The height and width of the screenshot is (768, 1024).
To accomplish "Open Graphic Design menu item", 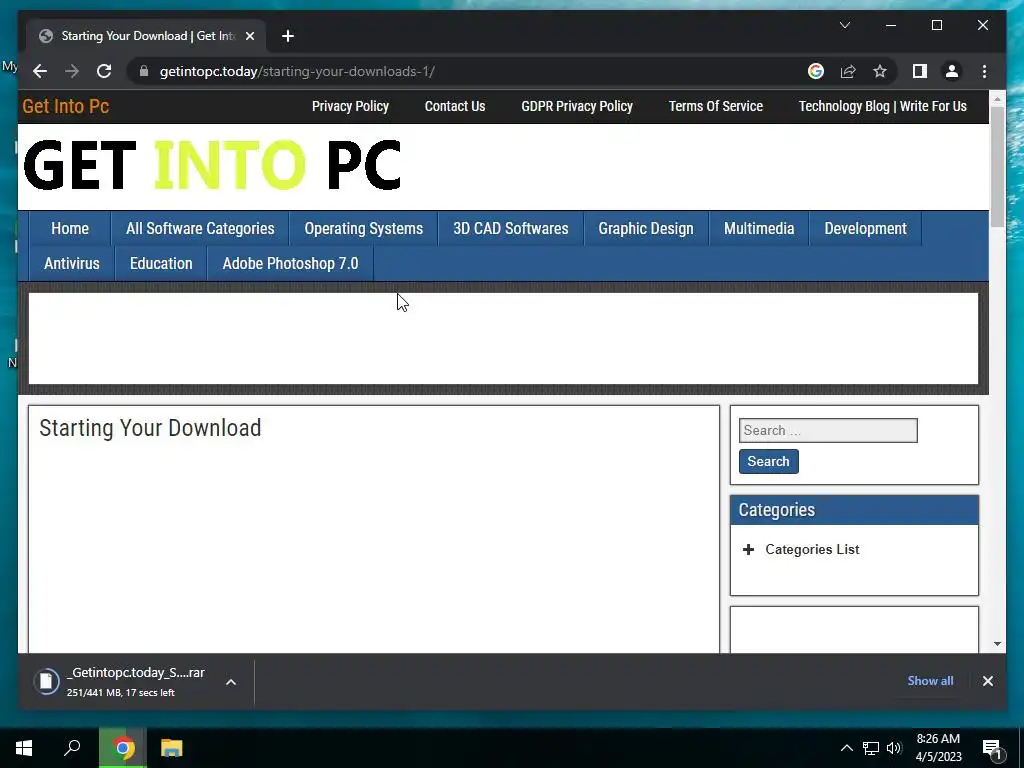I will [x=646, y=229].
